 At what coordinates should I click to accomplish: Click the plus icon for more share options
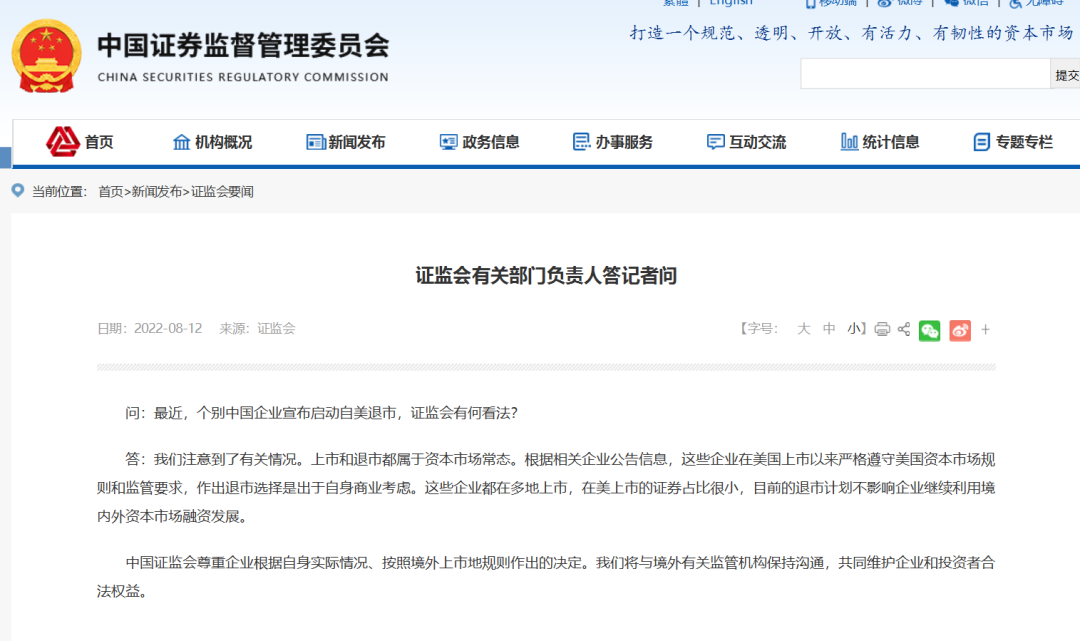(986, 329)
